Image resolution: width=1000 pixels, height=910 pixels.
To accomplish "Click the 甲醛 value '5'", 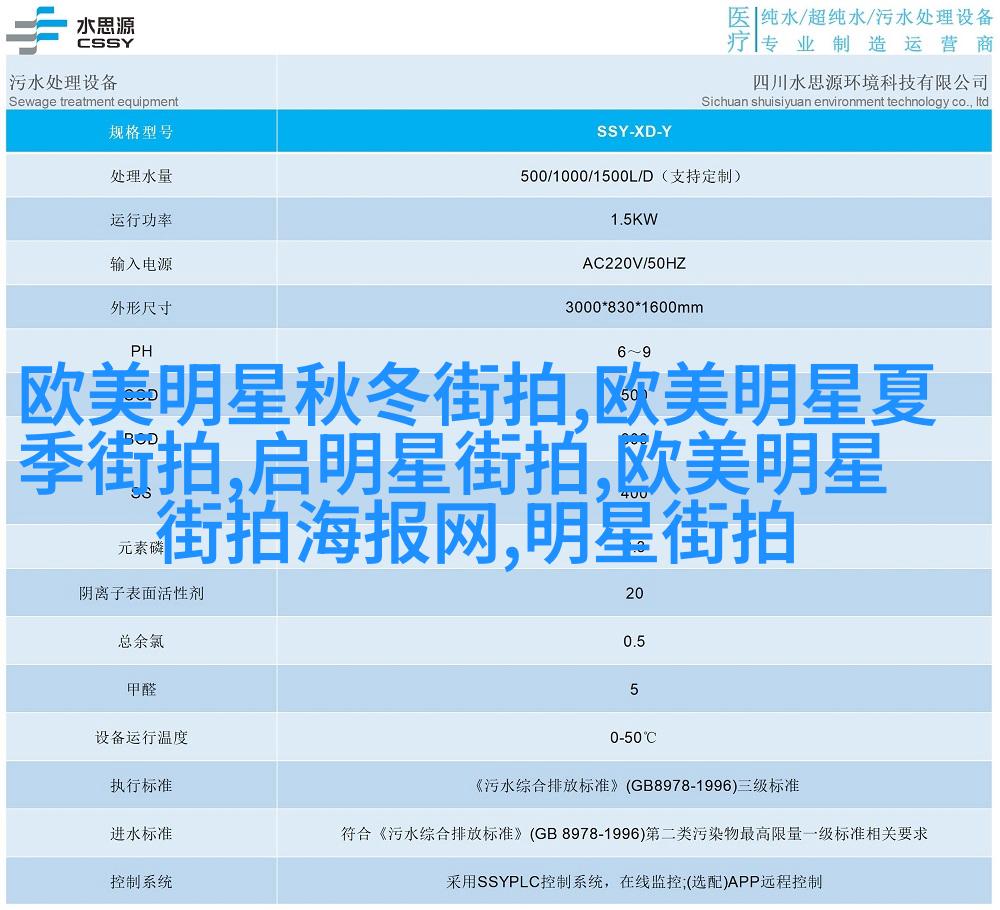I will [634, 689].
